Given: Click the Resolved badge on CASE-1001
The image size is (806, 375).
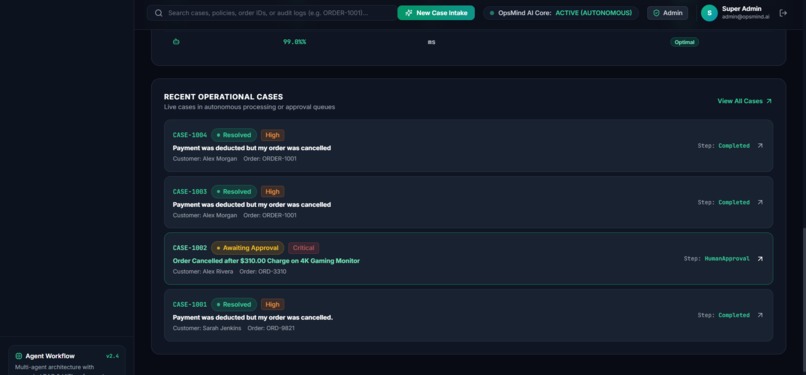Looking at the screenshot, I should click(x=234, y=305).
